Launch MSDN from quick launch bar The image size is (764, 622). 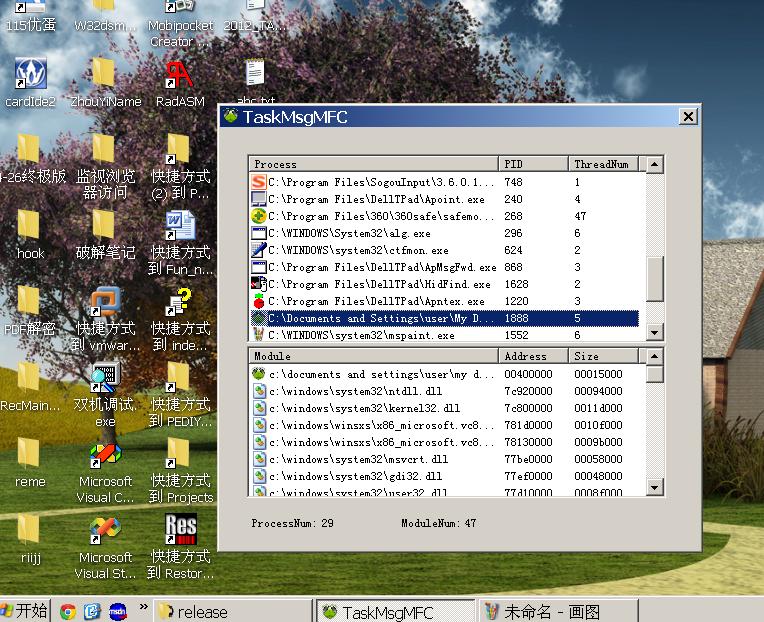pos(117,611)
